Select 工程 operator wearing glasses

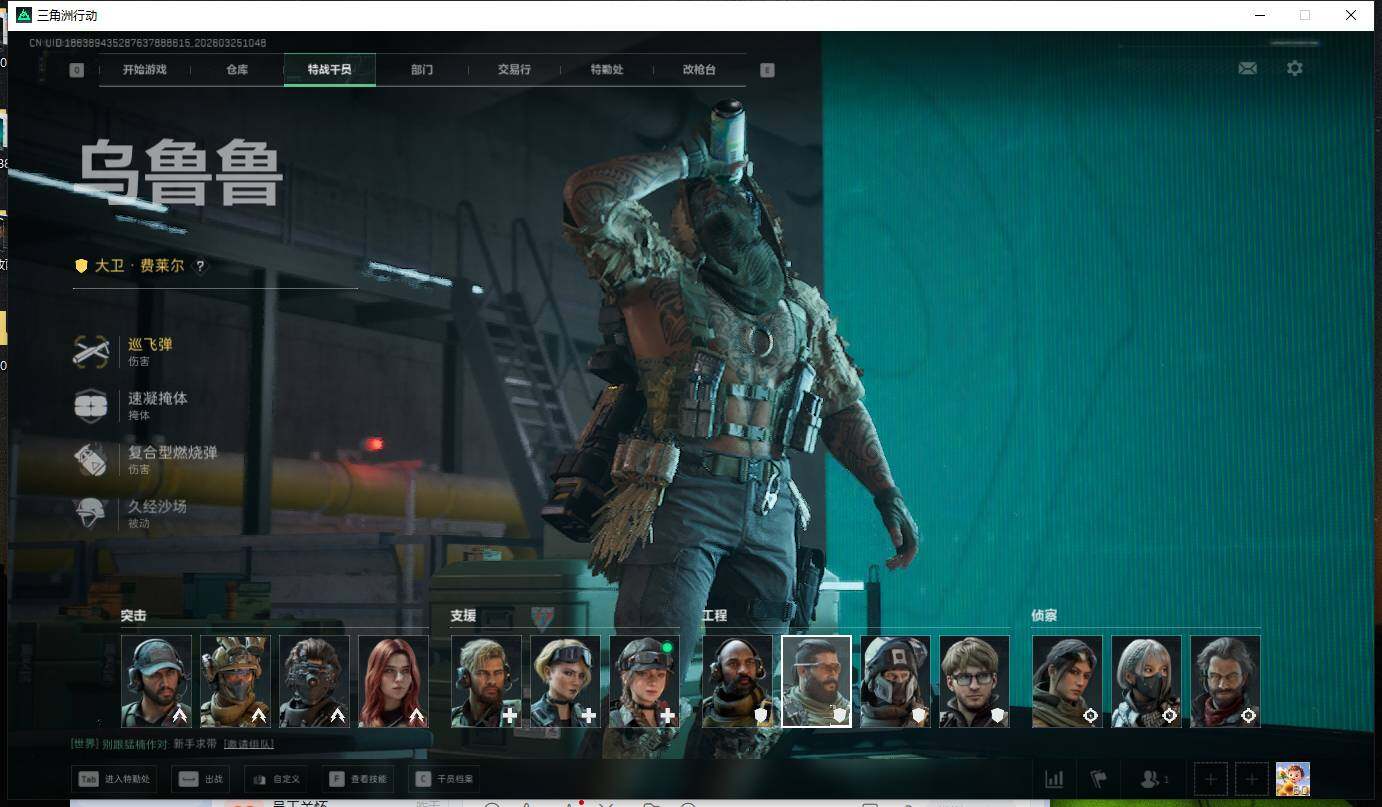(x=974, y=681)
